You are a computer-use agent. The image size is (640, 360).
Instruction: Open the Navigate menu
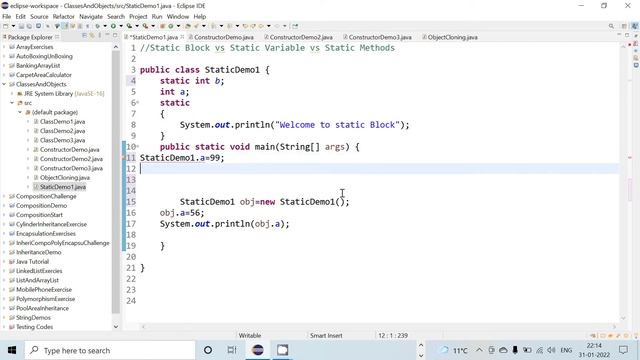[91, 16]
